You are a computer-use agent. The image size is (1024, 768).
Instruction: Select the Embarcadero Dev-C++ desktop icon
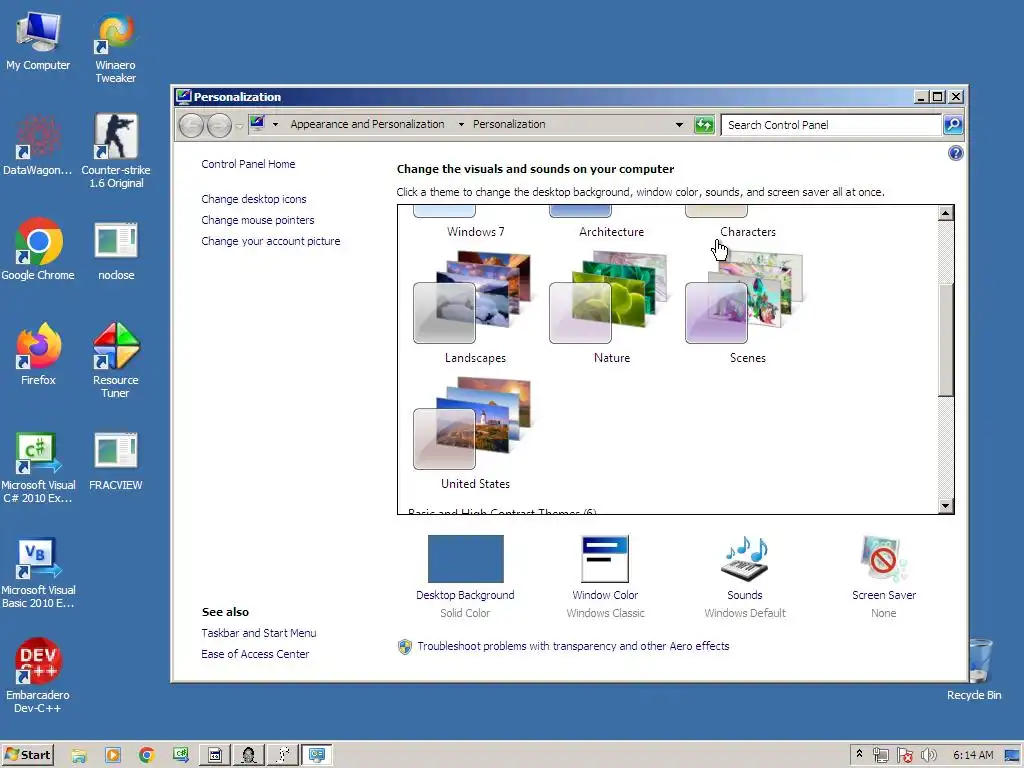point(38,676)
